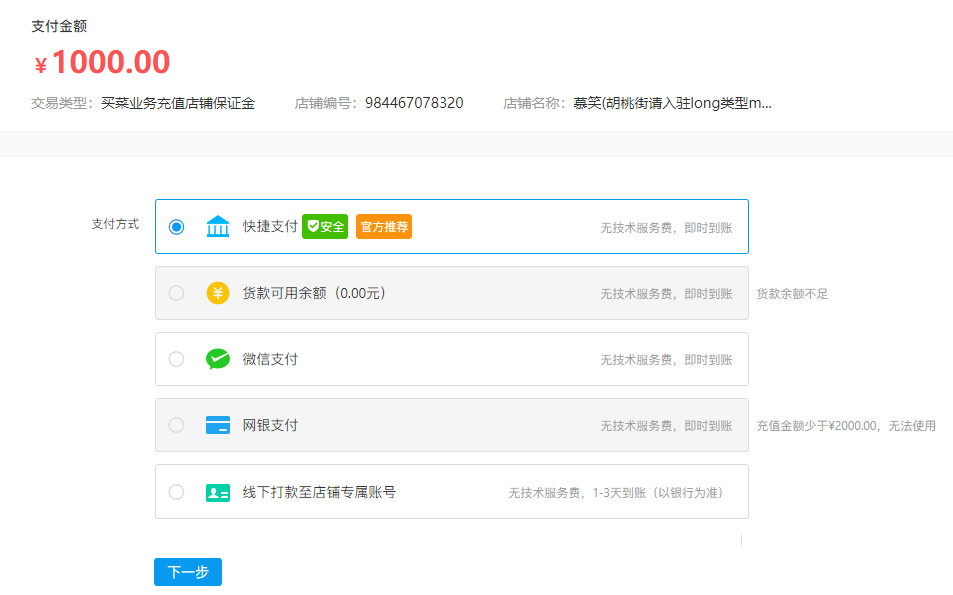Click the blue card icon for 网银支付
953x595 pixels.
point(218,425)
